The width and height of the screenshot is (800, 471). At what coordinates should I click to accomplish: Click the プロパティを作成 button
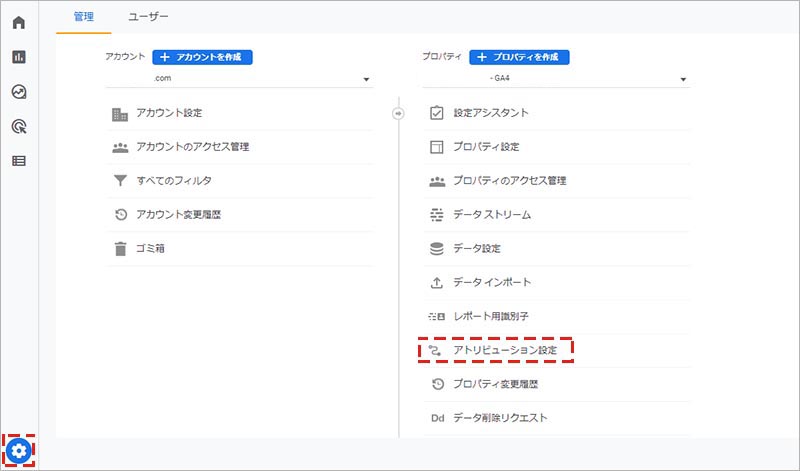tap(519, 57)
